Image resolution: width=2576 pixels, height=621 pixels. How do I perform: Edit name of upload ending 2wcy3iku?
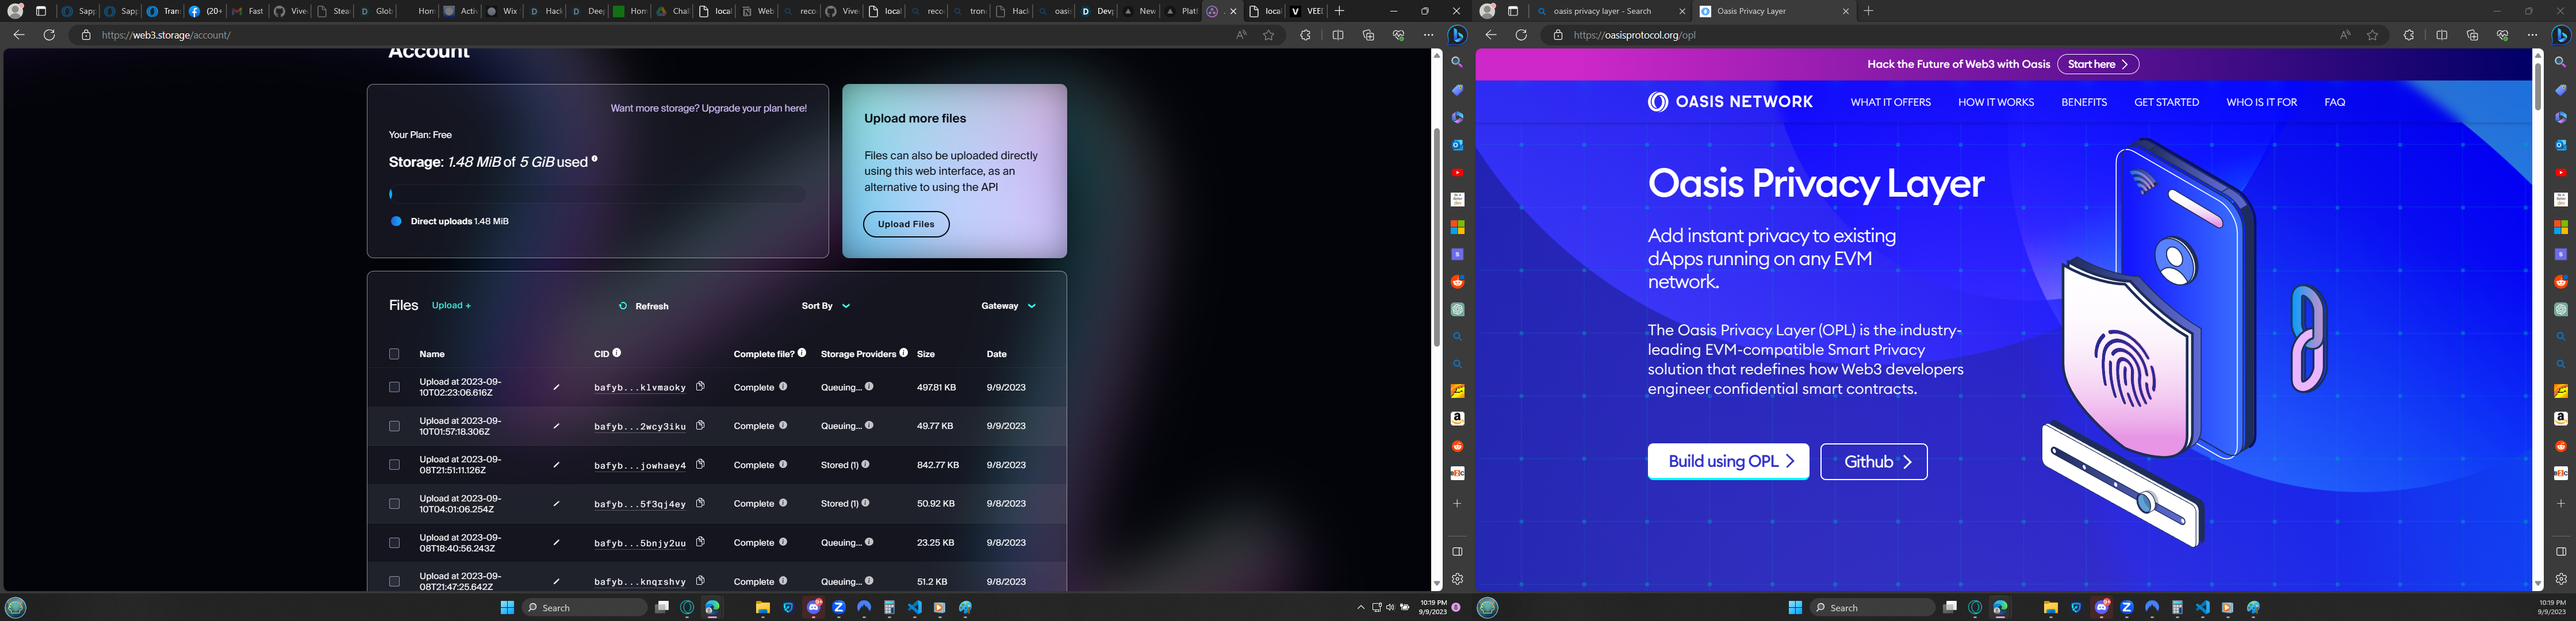point(556,426)
